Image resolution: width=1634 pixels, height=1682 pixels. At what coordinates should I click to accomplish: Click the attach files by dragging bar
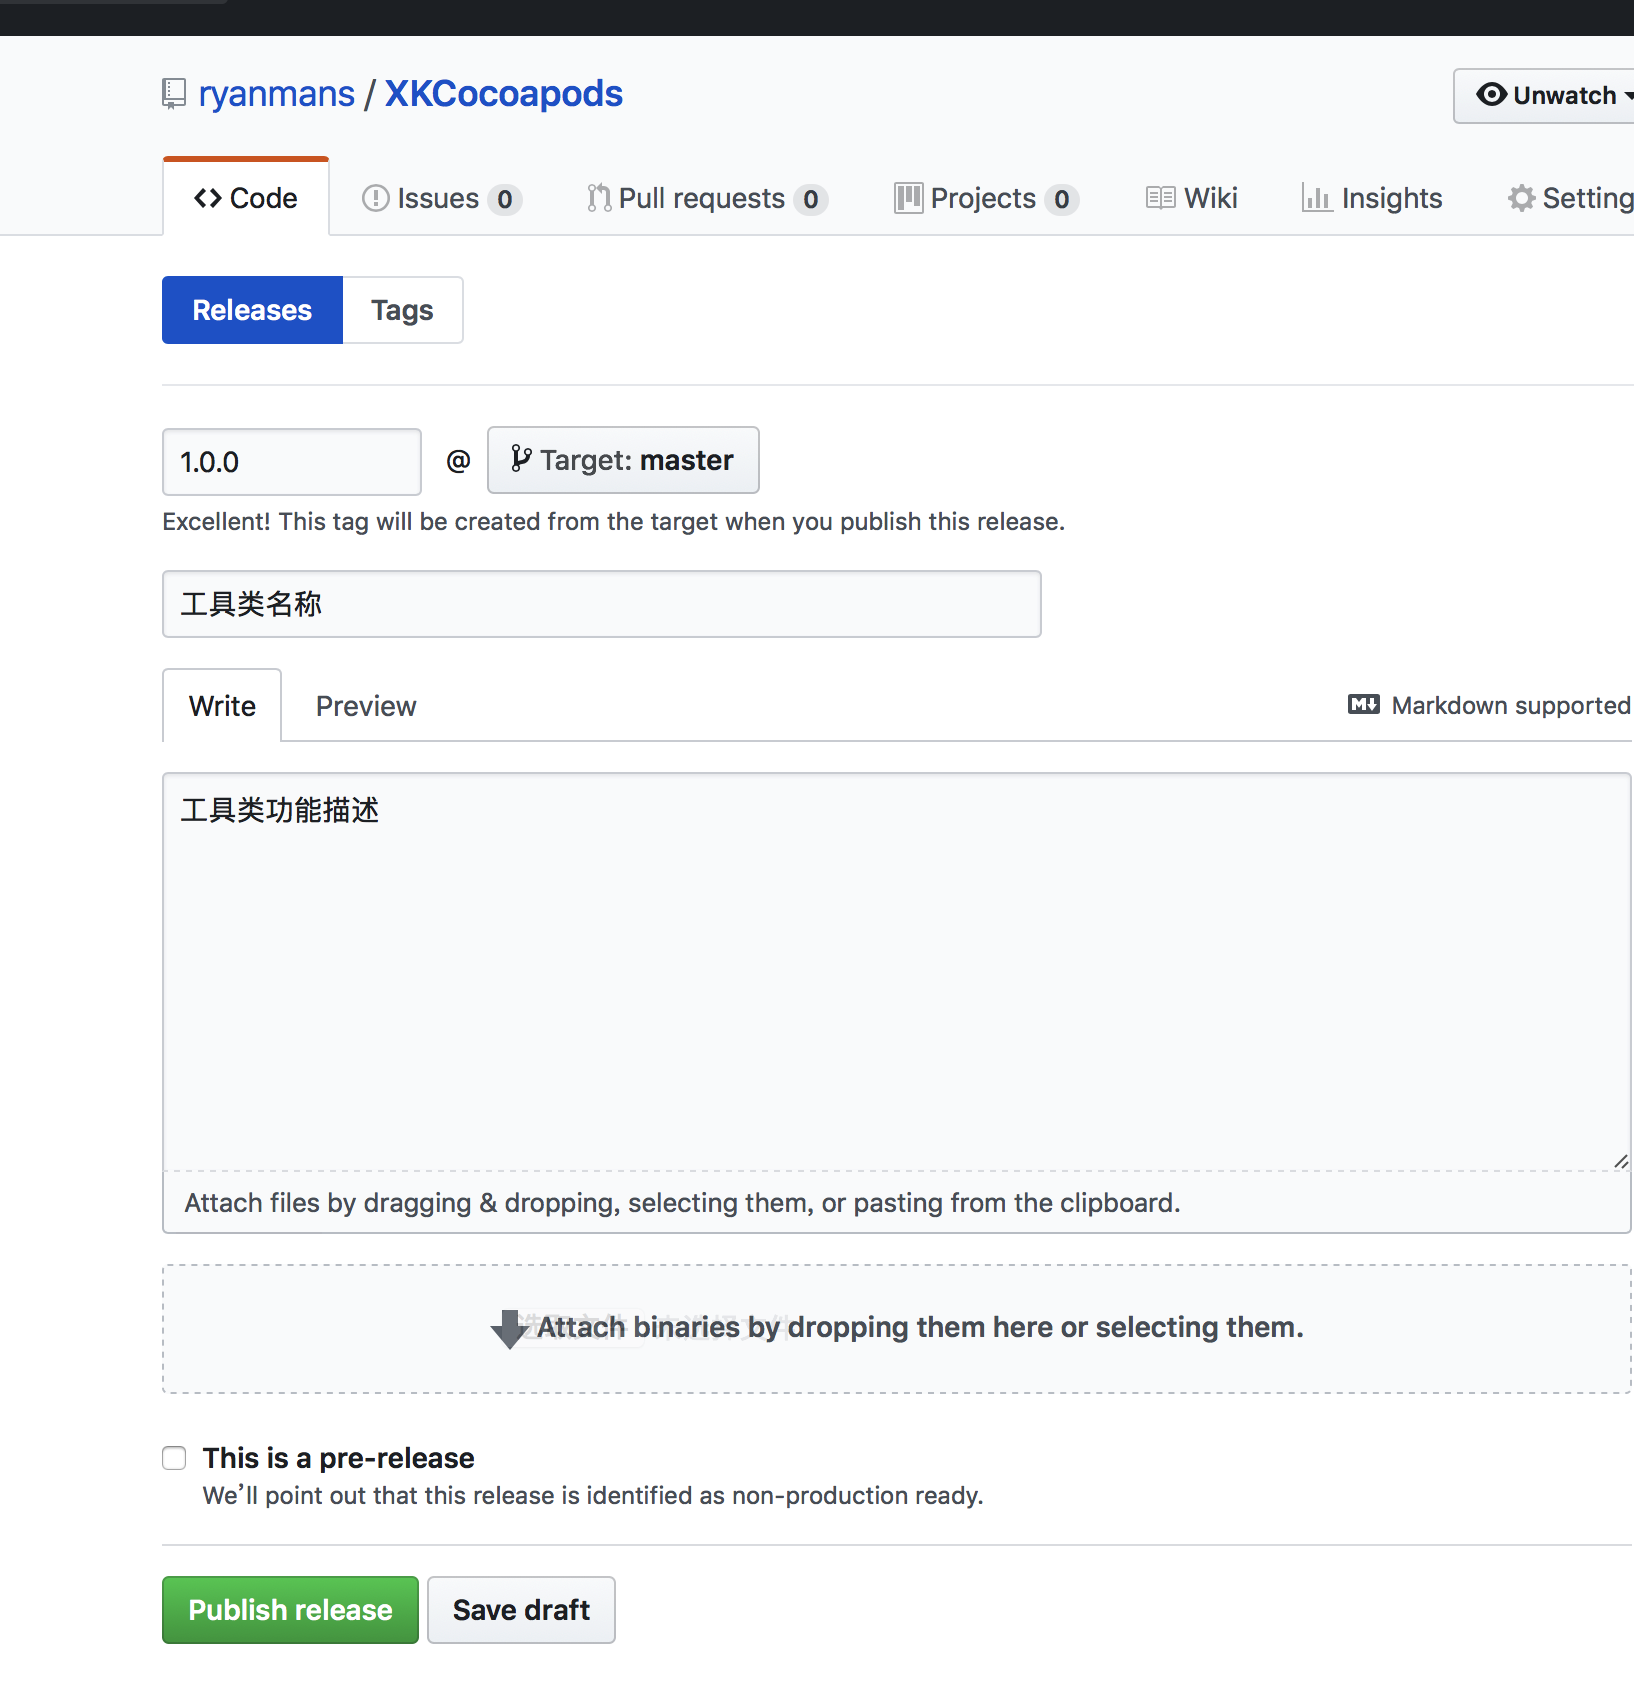(x=897, y=1202)
